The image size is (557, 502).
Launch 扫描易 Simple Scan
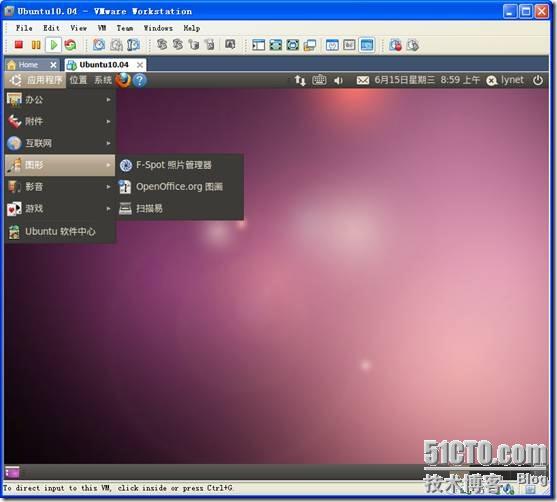pyautogui.click(x=180, y=209)
